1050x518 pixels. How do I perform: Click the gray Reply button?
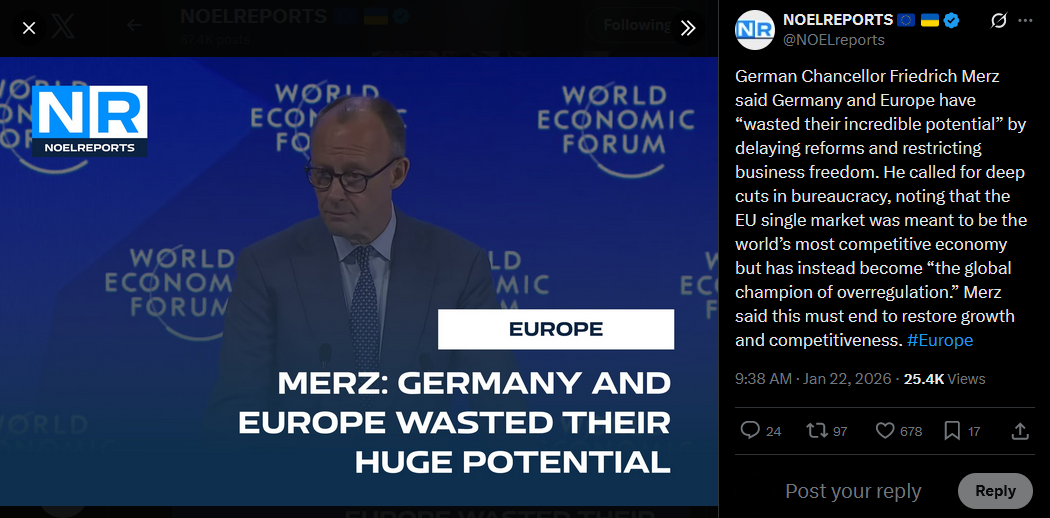click(x=995, y=491)
